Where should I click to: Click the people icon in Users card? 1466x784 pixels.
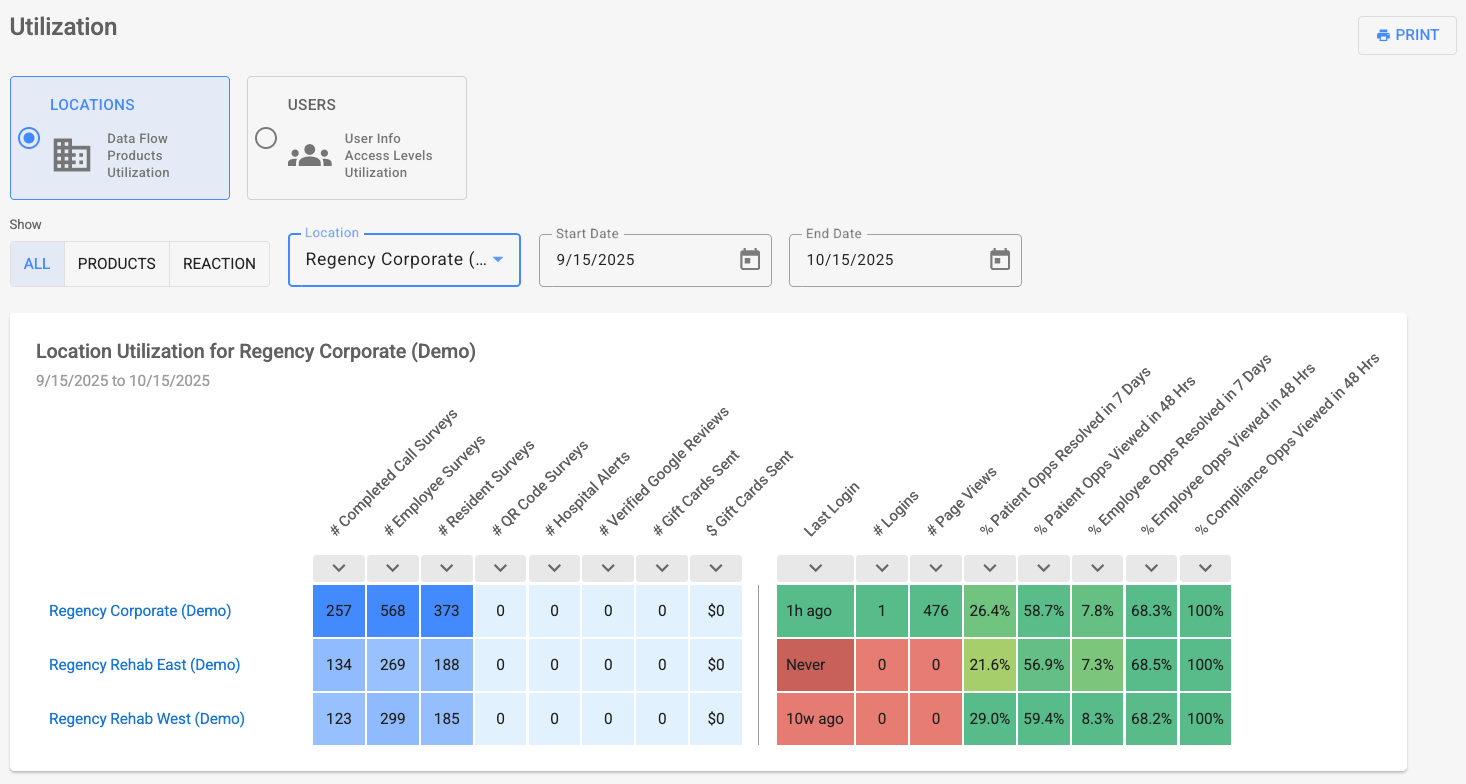click(309, 155)
